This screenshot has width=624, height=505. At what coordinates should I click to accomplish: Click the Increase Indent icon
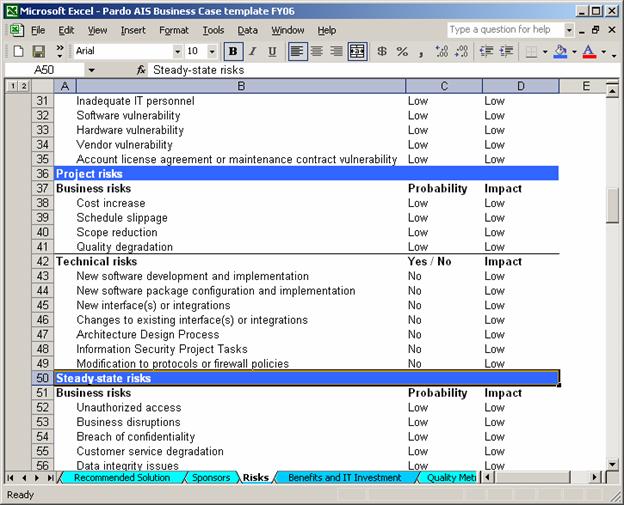click(508, 51)
